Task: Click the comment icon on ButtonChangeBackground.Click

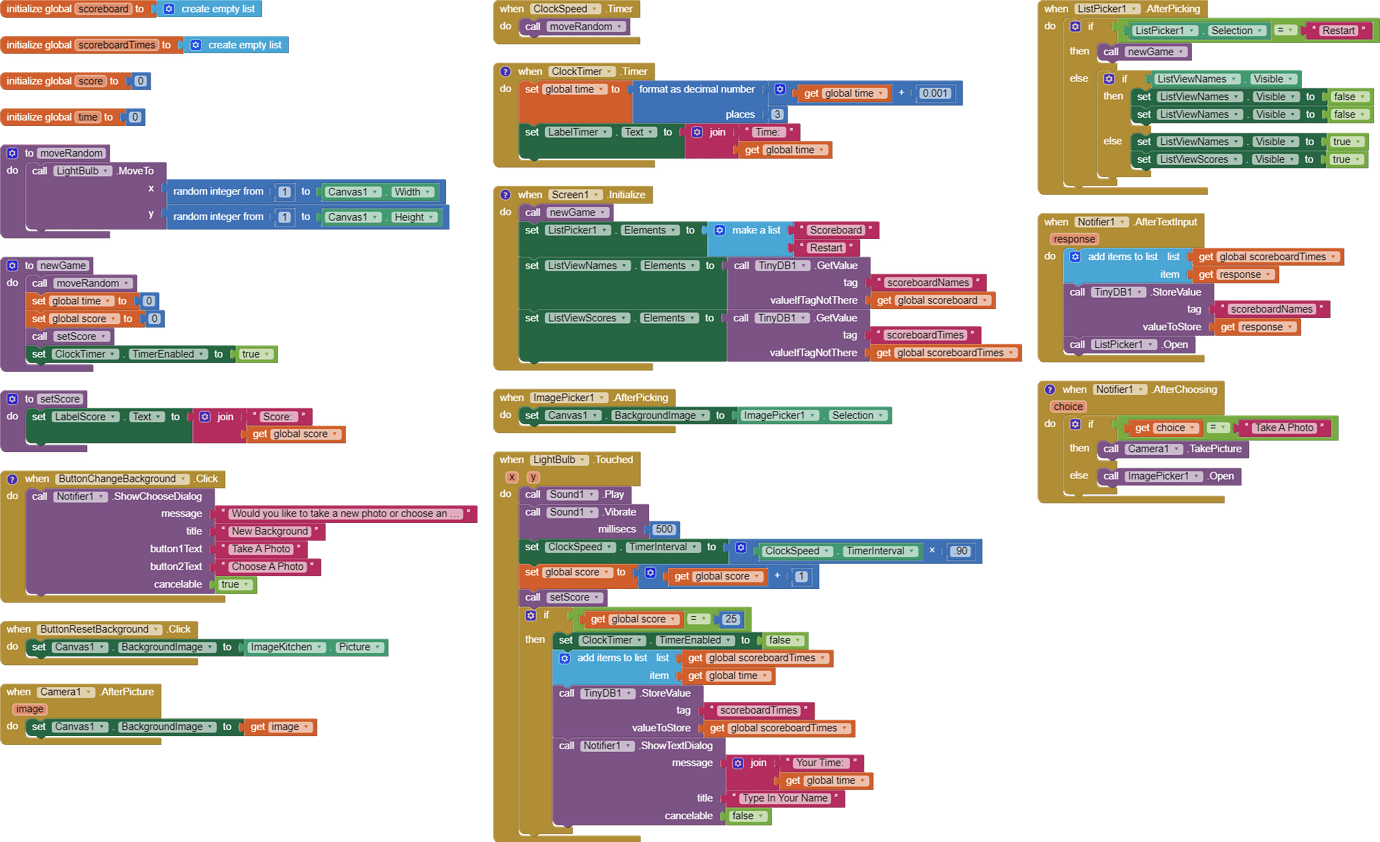Action: point(12,479)
